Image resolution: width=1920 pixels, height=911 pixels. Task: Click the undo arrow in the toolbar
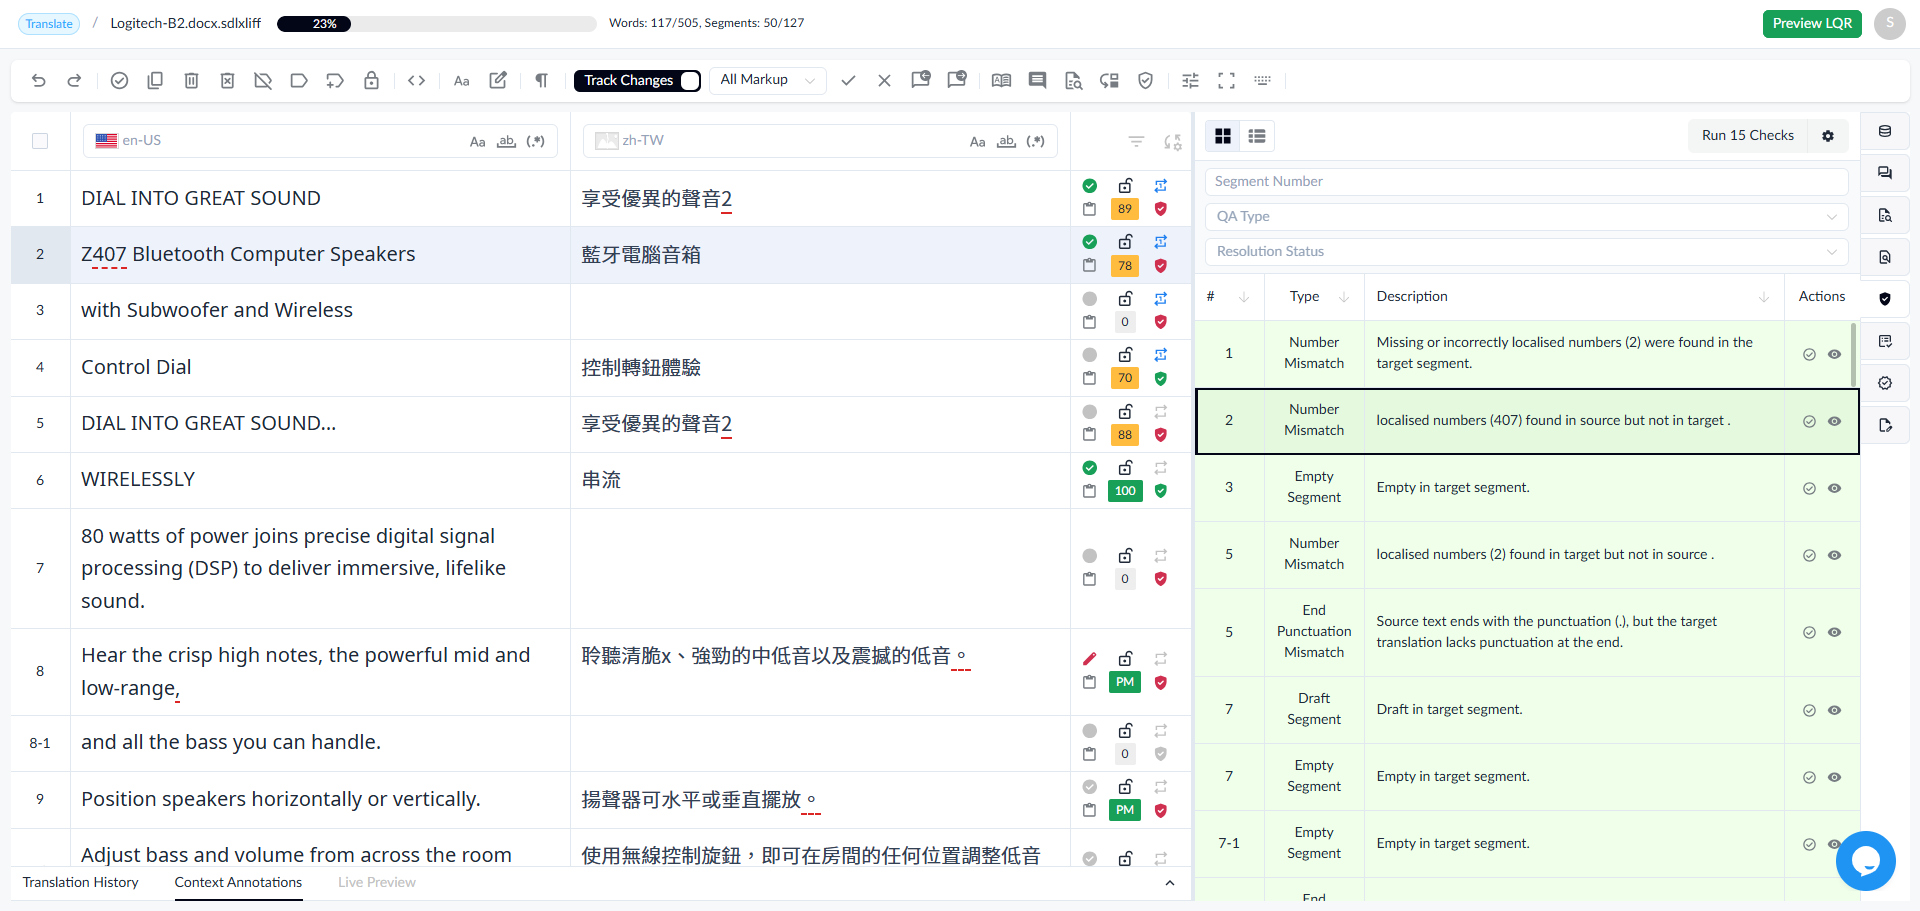coord(38,81)
